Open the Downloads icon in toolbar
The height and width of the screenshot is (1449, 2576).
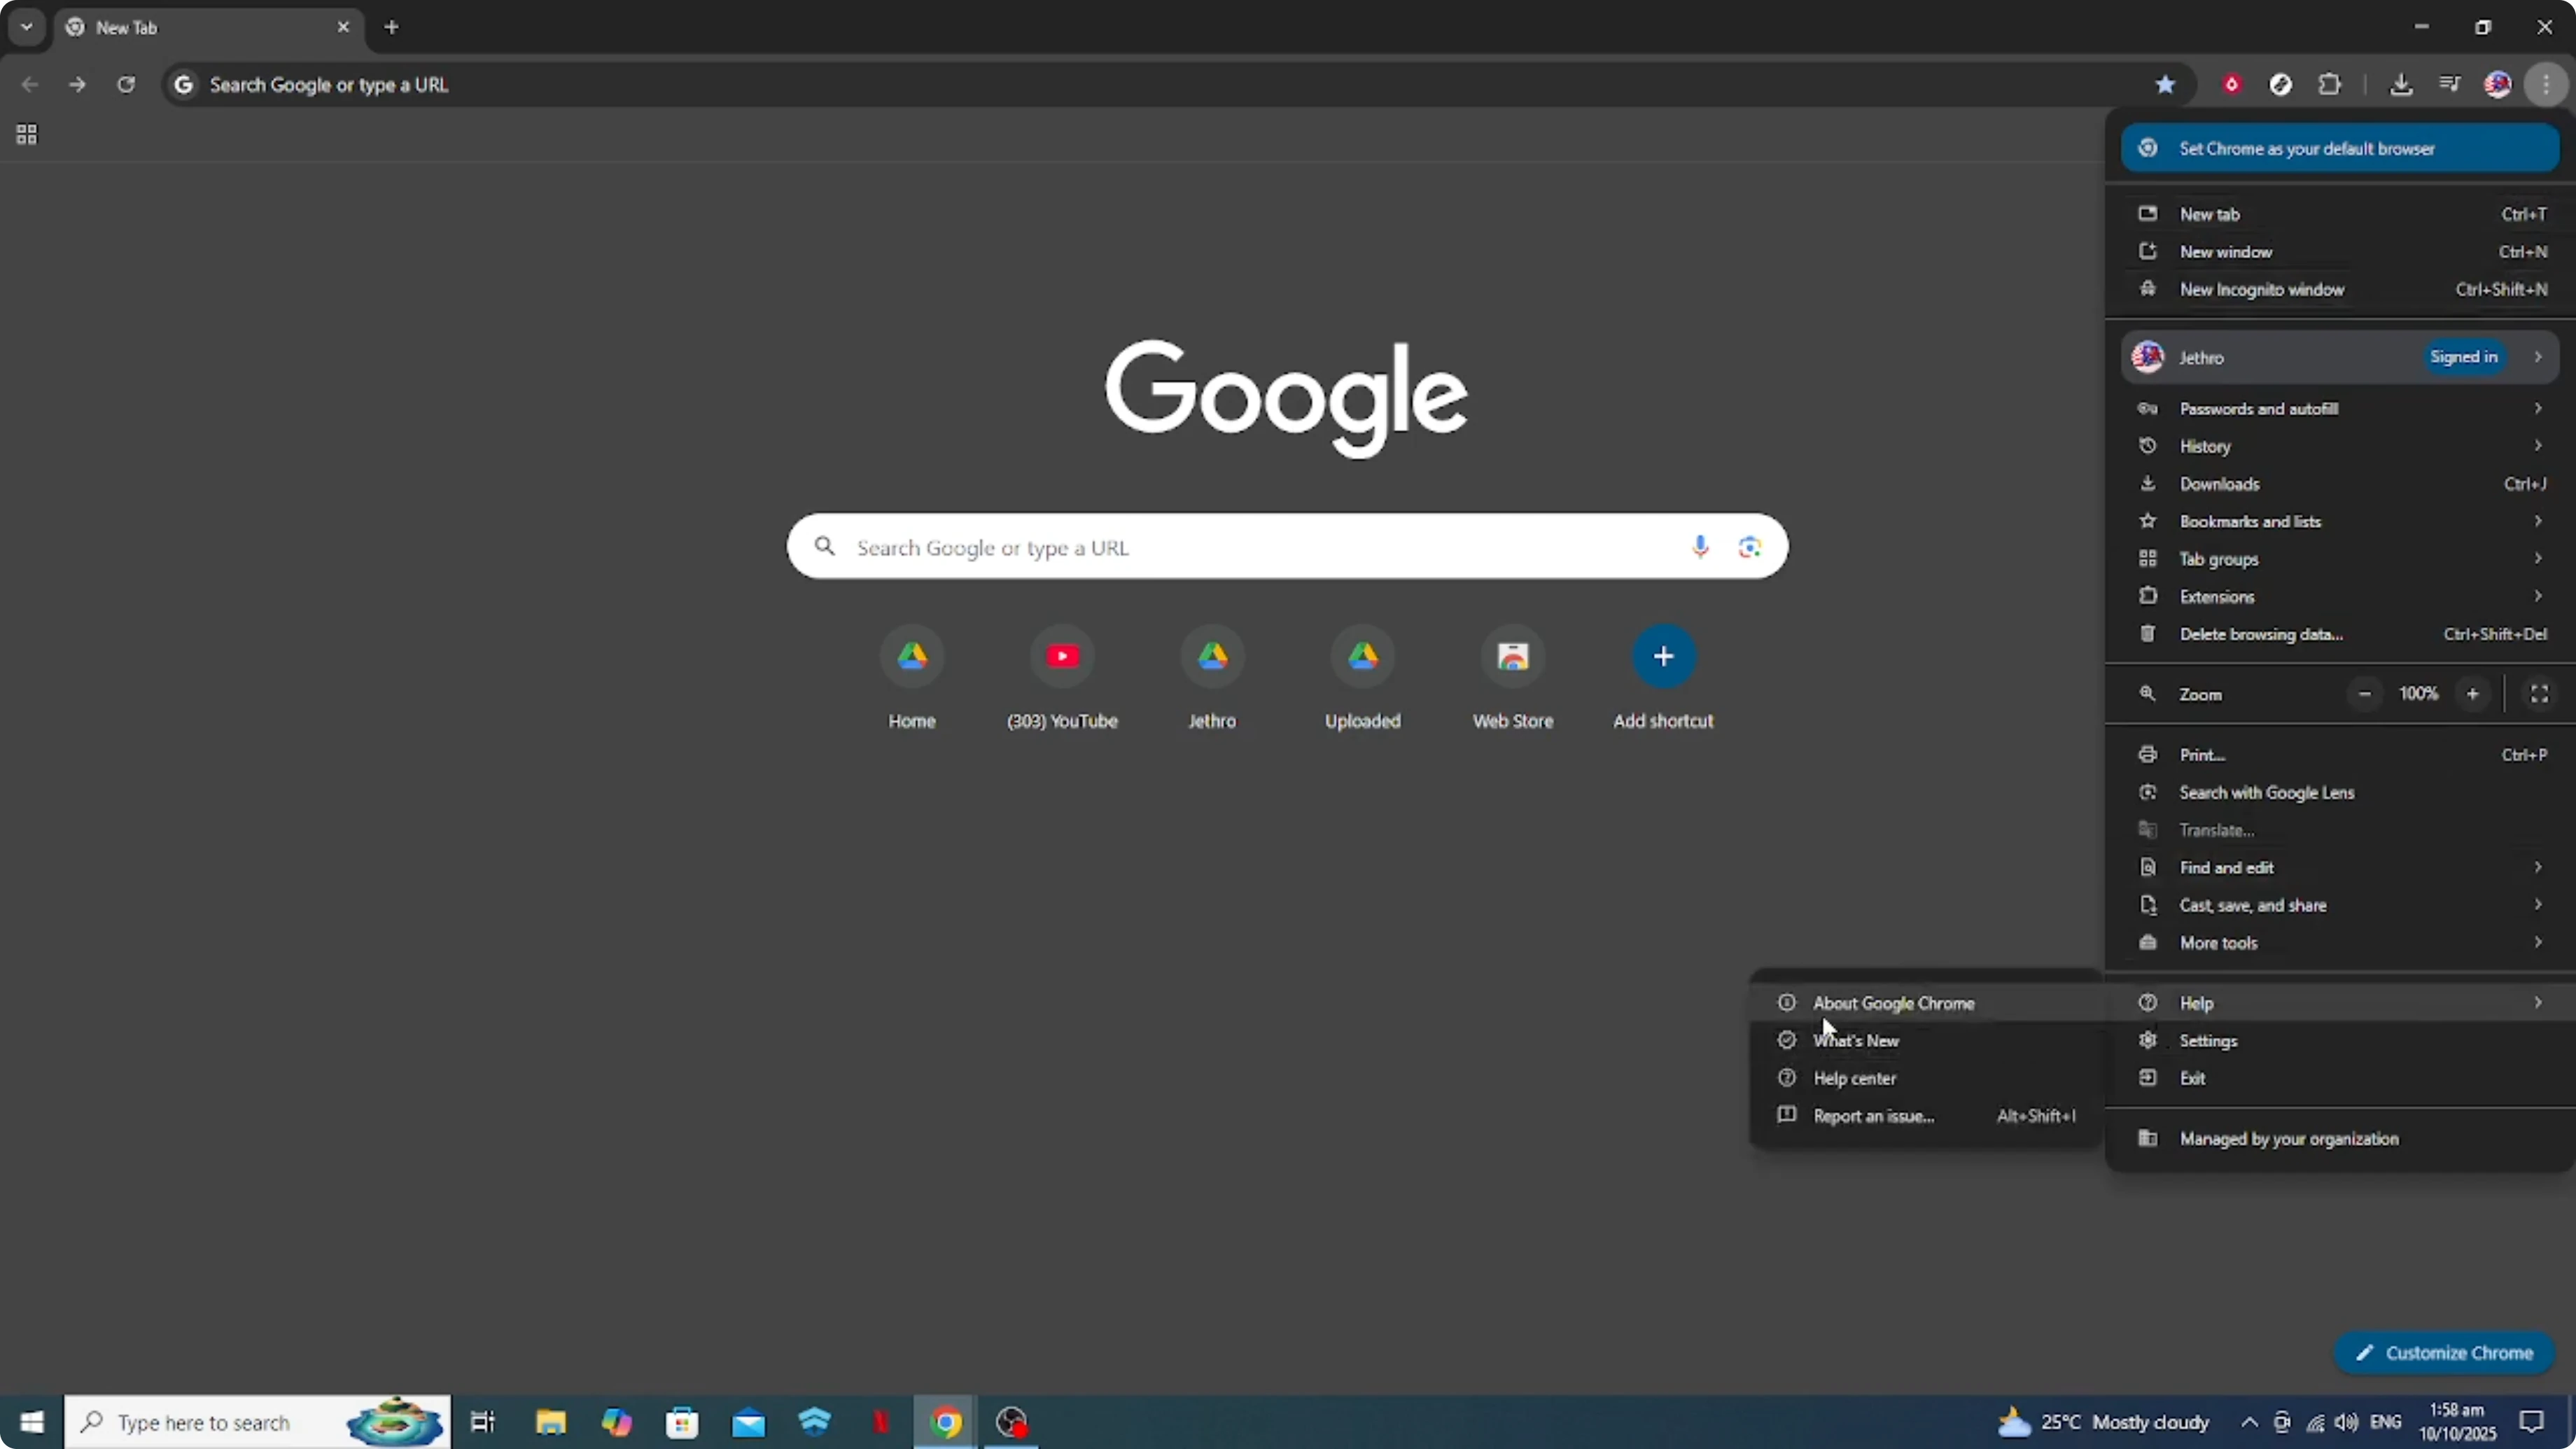2403,84
